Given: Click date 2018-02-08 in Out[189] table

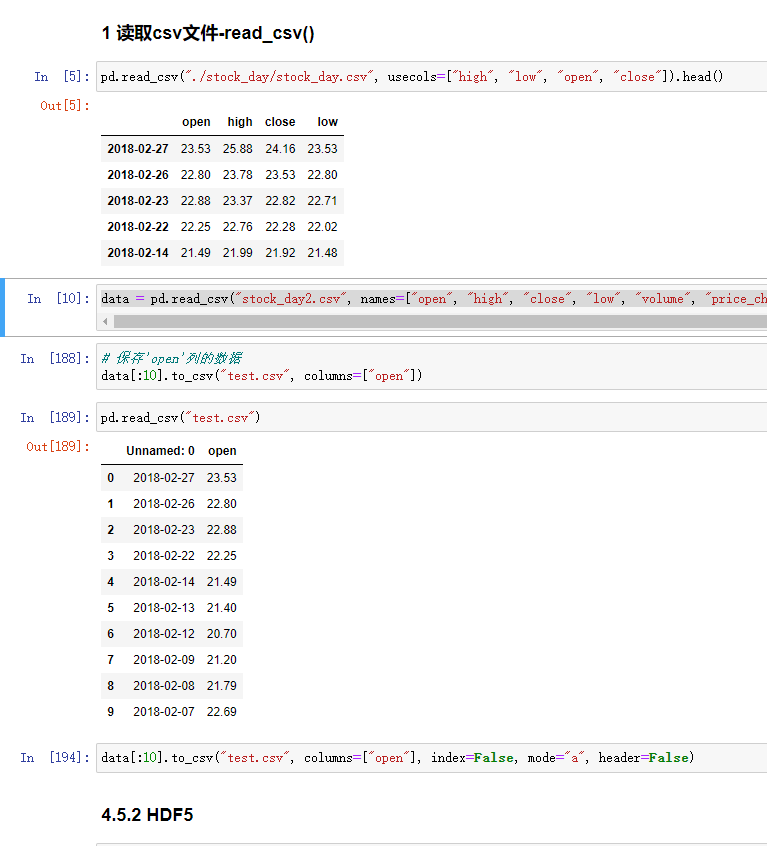Looking at the screenshot, I should (164, 686).
